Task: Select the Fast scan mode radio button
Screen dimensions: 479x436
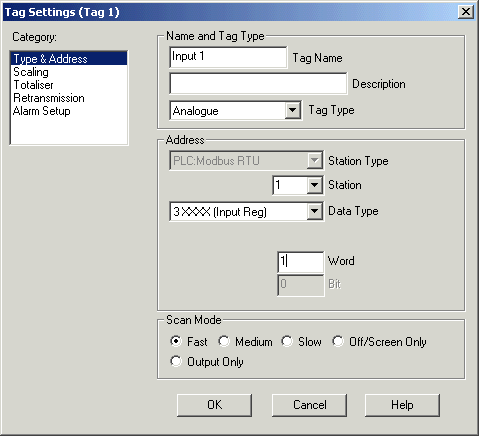Action: [x=176, y=341]
